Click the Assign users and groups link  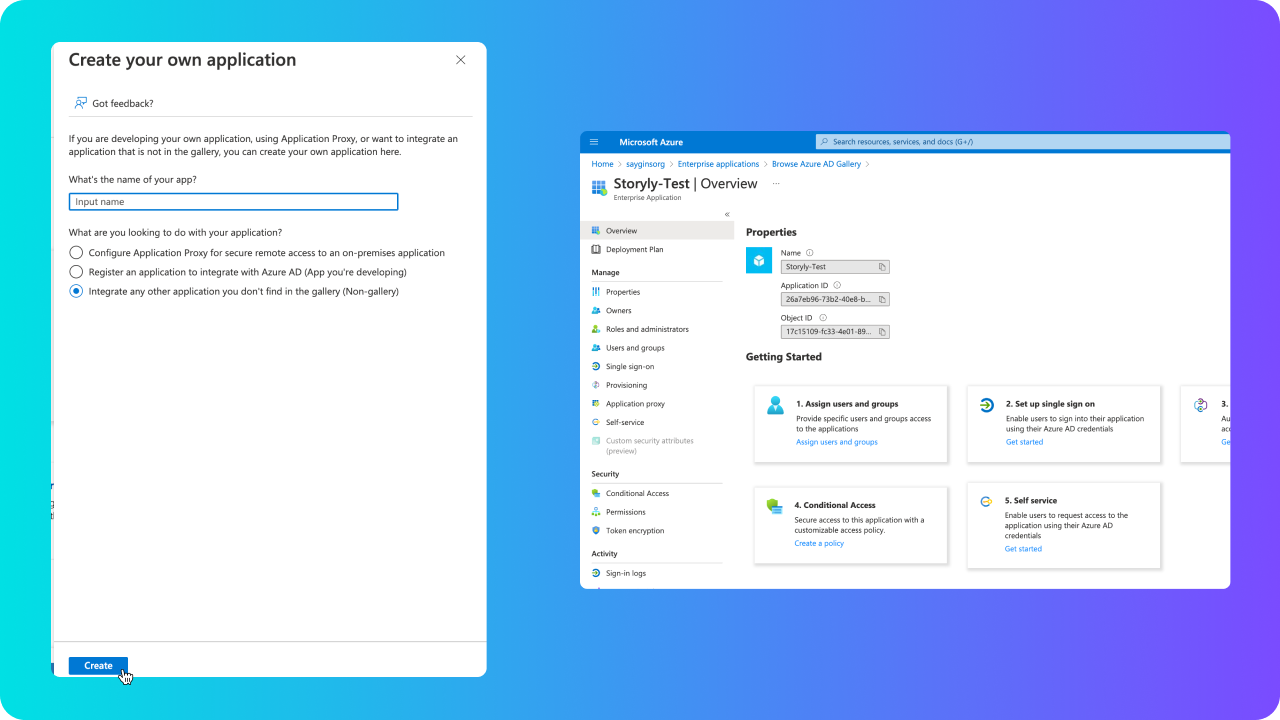click(x=837, y=442)
